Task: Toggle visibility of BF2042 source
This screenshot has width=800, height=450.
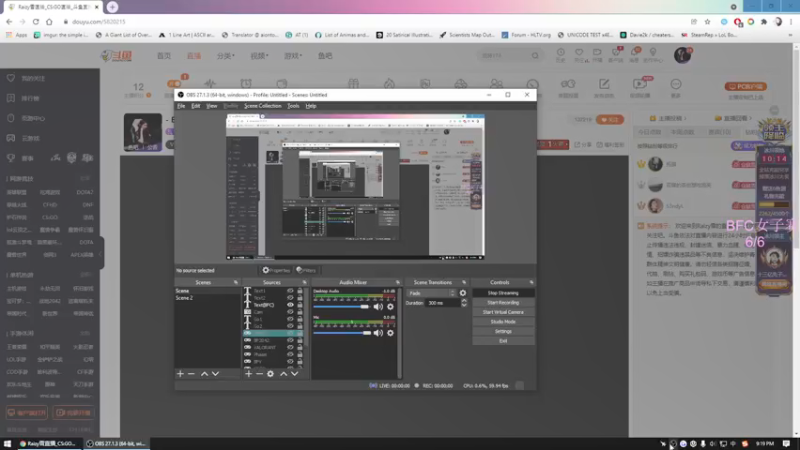Action: point(290,340)
